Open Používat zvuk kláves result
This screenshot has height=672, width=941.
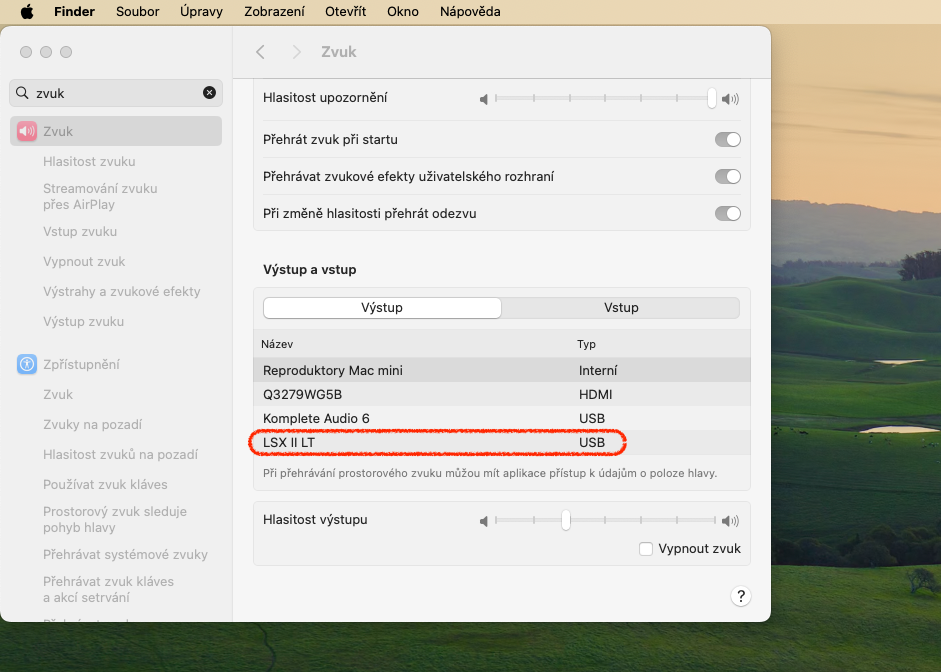(105, 484)
